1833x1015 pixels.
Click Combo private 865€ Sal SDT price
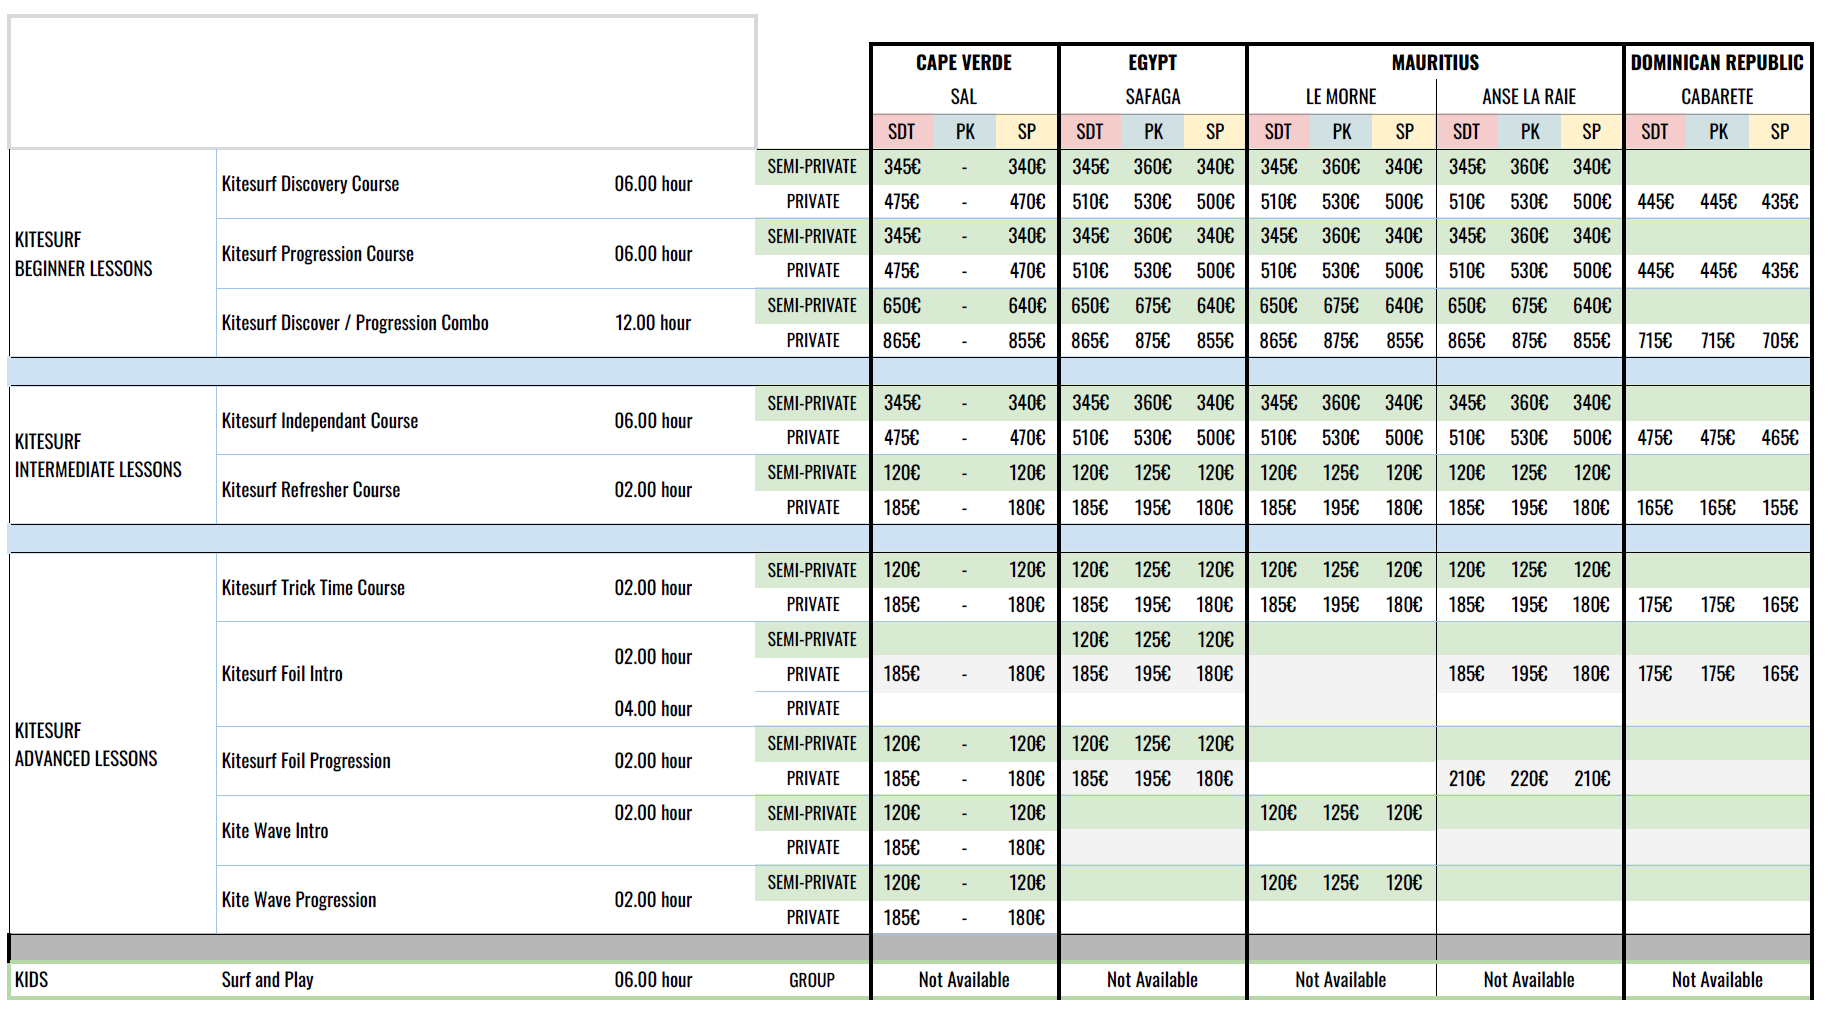click(x=902, y=341)
